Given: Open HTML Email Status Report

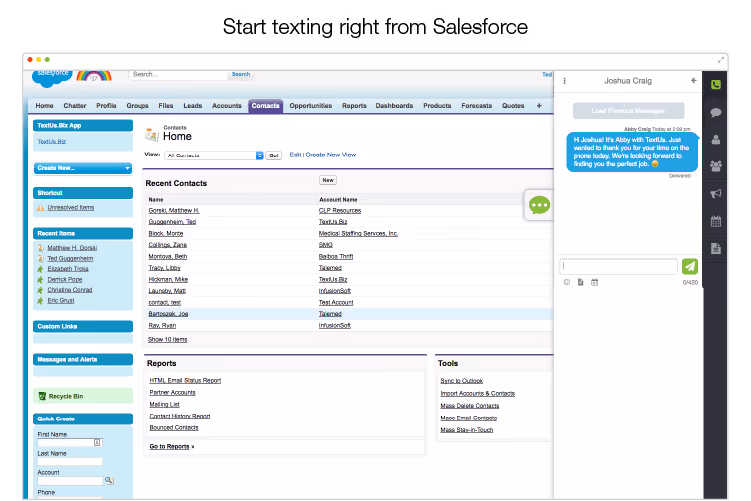Looking at the screenshot, I should 185,380.
